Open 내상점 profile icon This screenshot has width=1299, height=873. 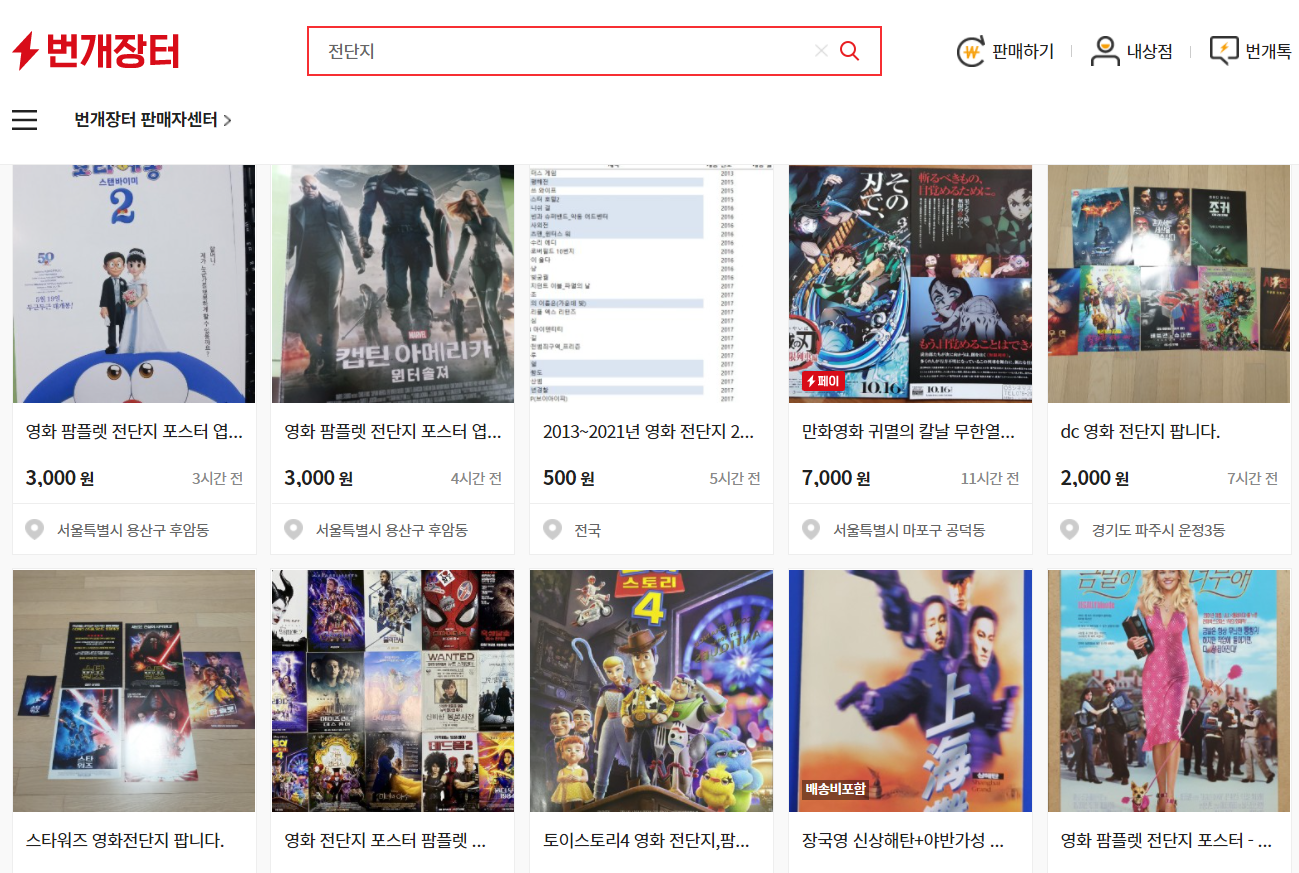click(x=1105, y=51)
